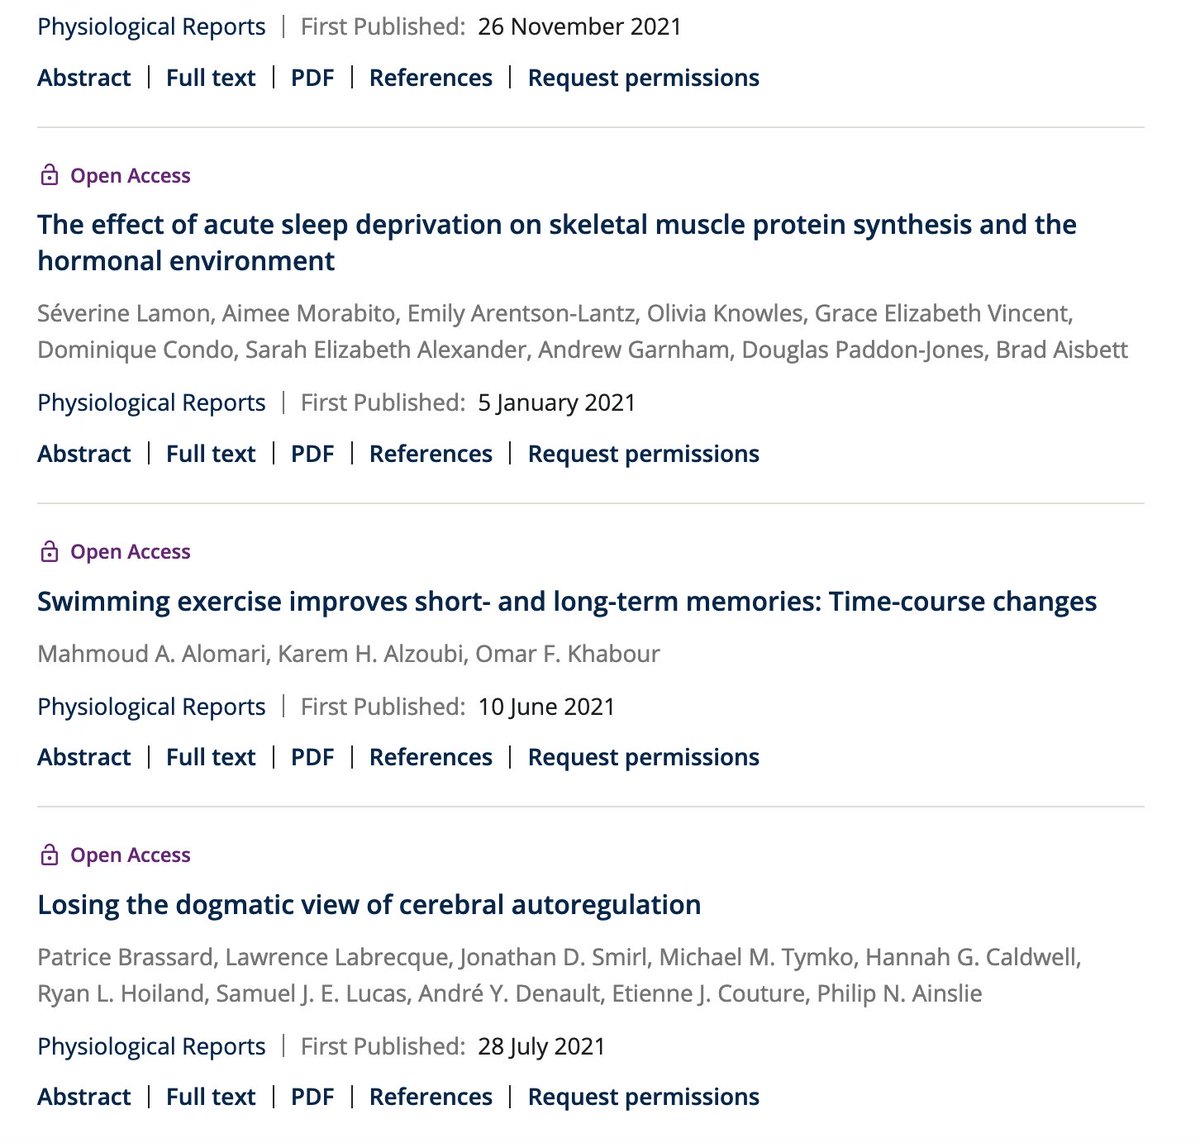Open Abstract link under 26 November 2021 entry
Image resolution: width=1200 pixels, height=1143 pixels.
click(x=84, y=78)
